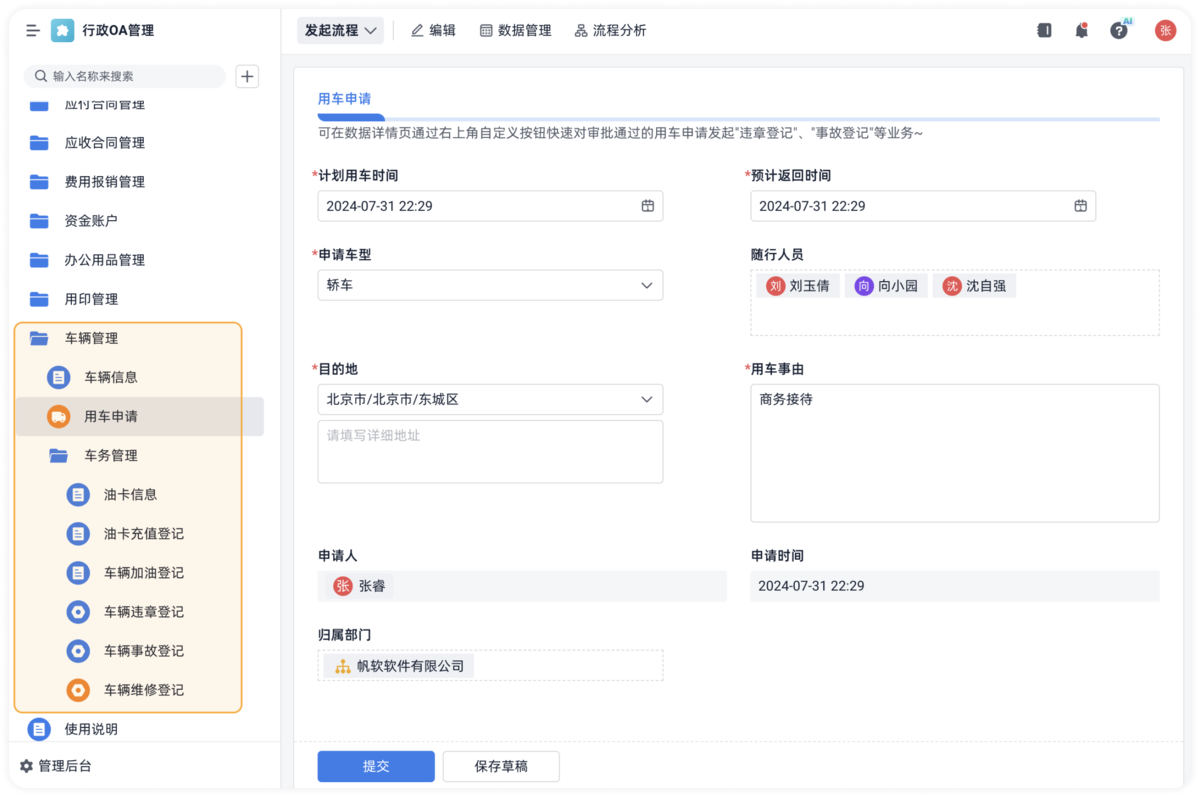1200x797 pixels.
Task: Open the AI help question mark icon
Action: (x=1119, y=31)
